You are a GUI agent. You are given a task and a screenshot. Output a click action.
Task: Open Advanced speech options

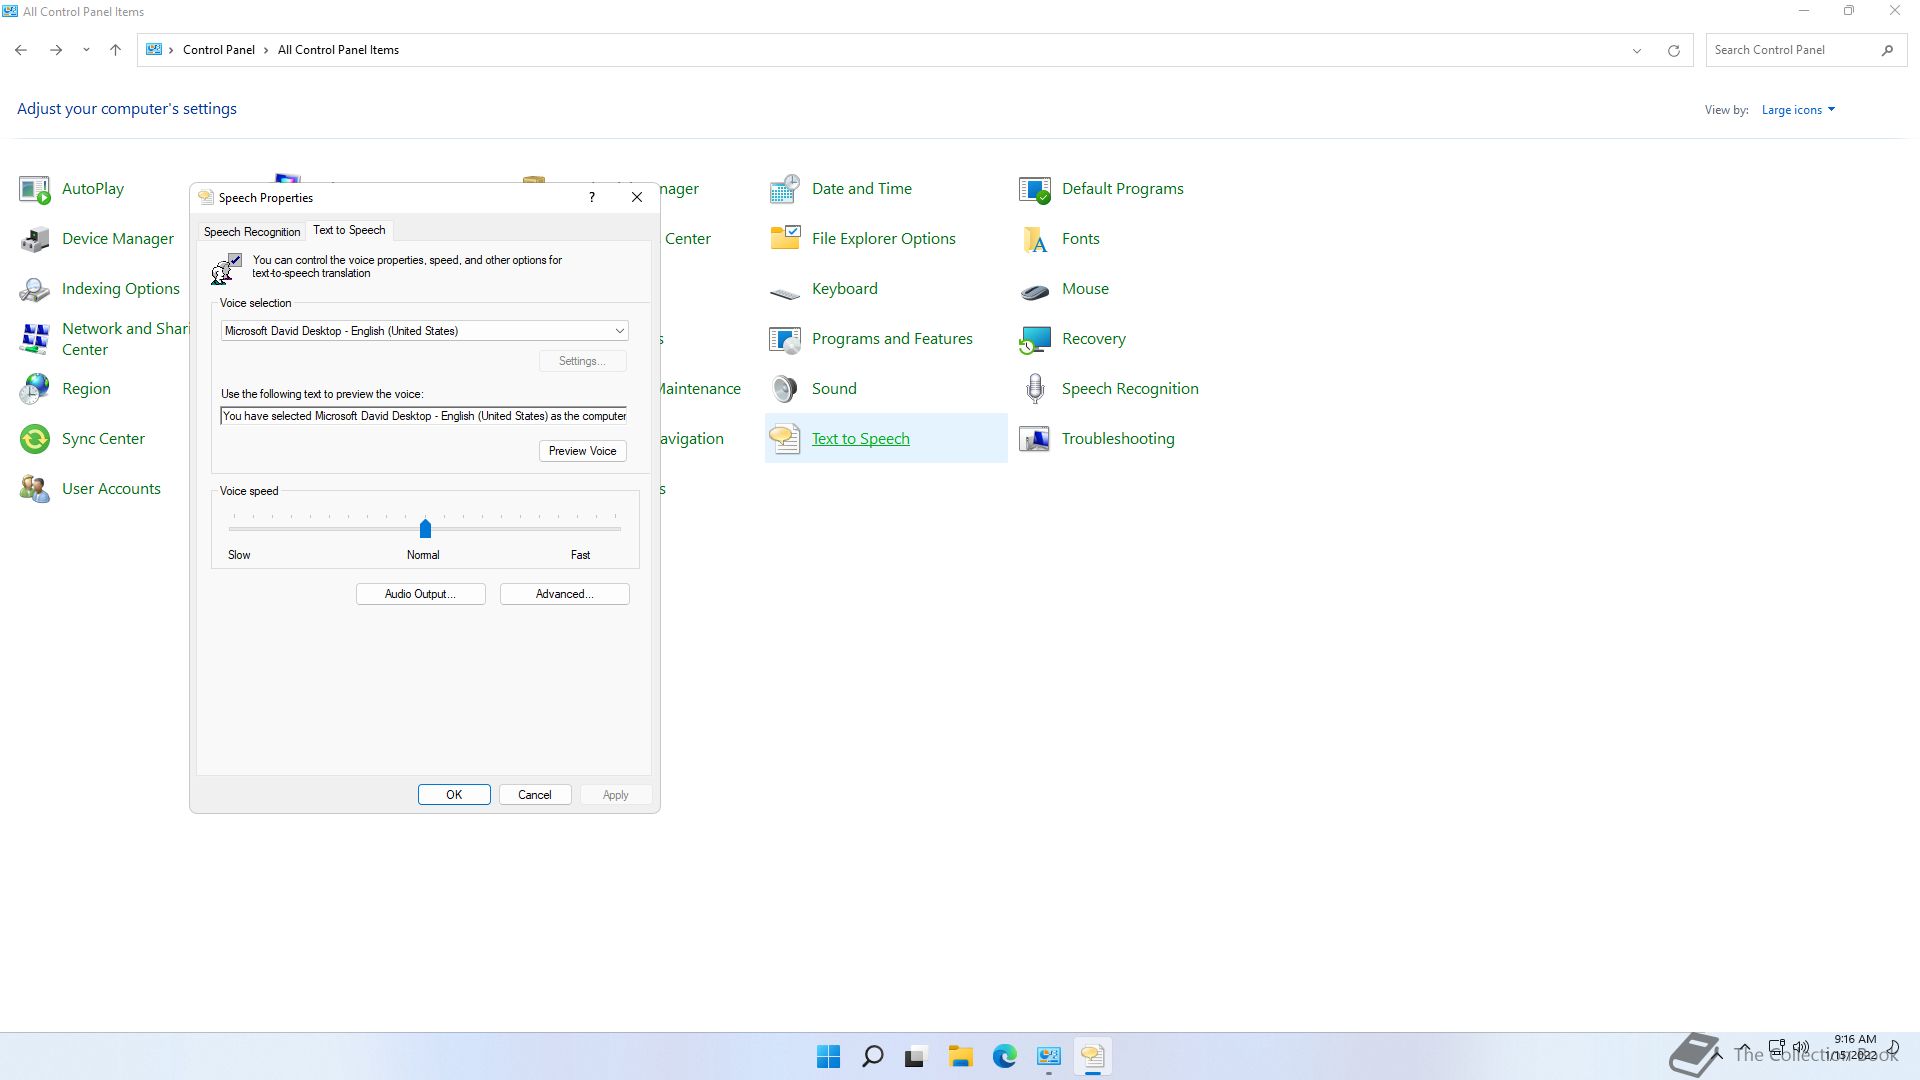pos(565,594)
